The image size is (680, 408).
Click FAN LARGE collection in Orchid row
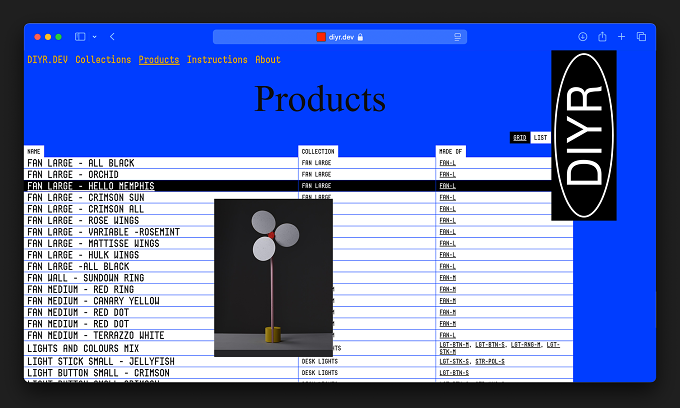[316, 174]
